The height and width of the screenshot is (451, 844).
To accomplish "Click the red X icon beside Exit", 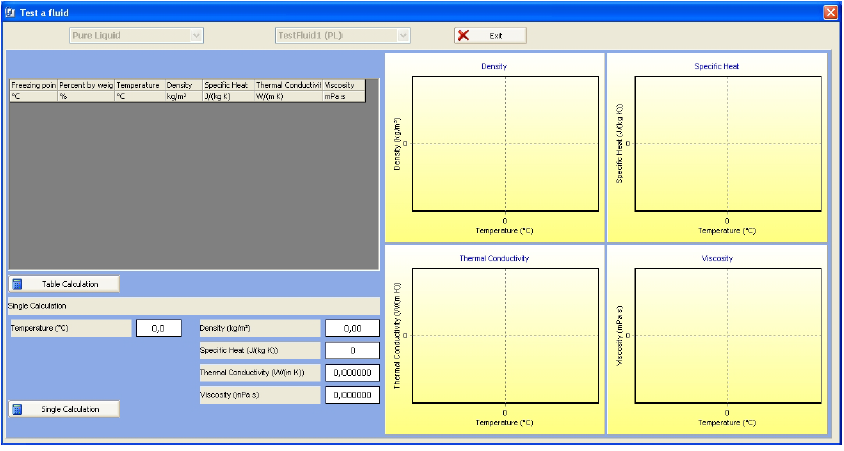I will 463,36.
